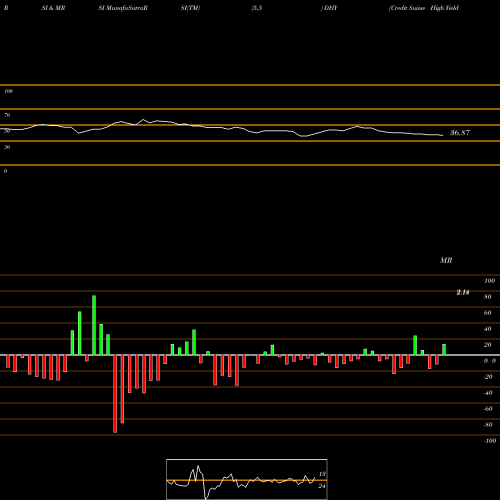Click the RSI value 36.87
This screenshot has width=500, height=500.
[460, 133]
